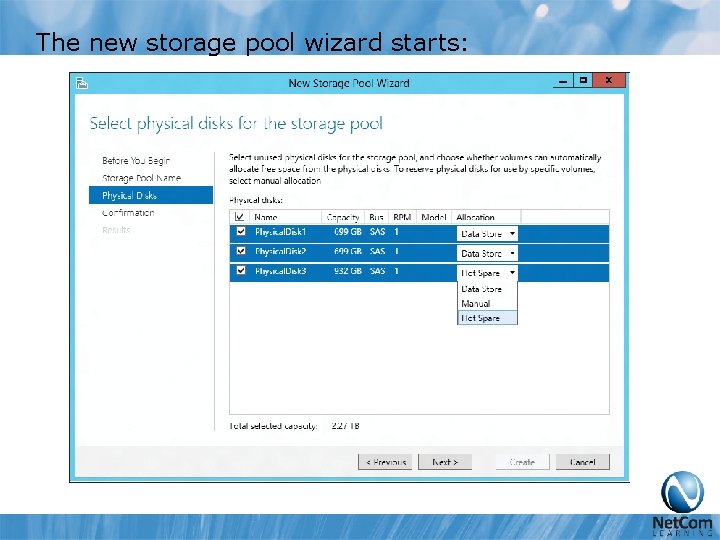The width and height of the screenshot is (720, 540).
Task: Go to the Before You Begin step
Action: 136,161
